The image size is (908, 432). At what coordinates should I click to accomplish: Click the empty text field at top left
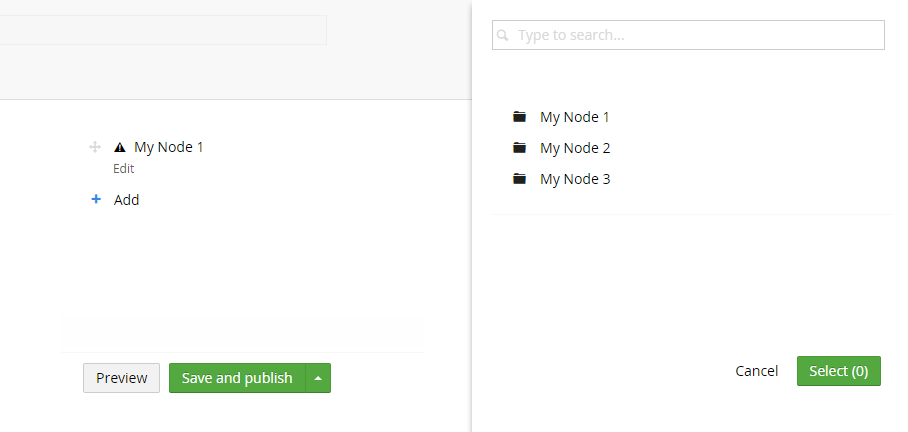click(x=163, y=30)
